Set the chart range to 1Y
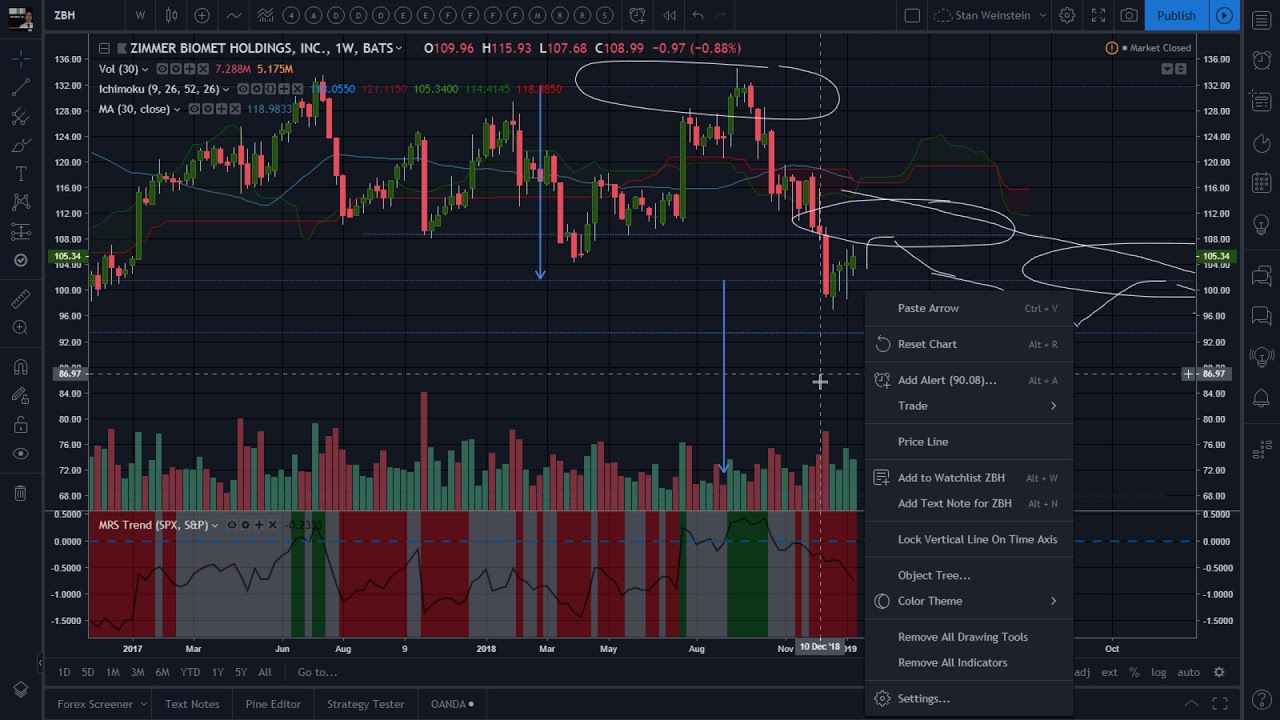 217,672
